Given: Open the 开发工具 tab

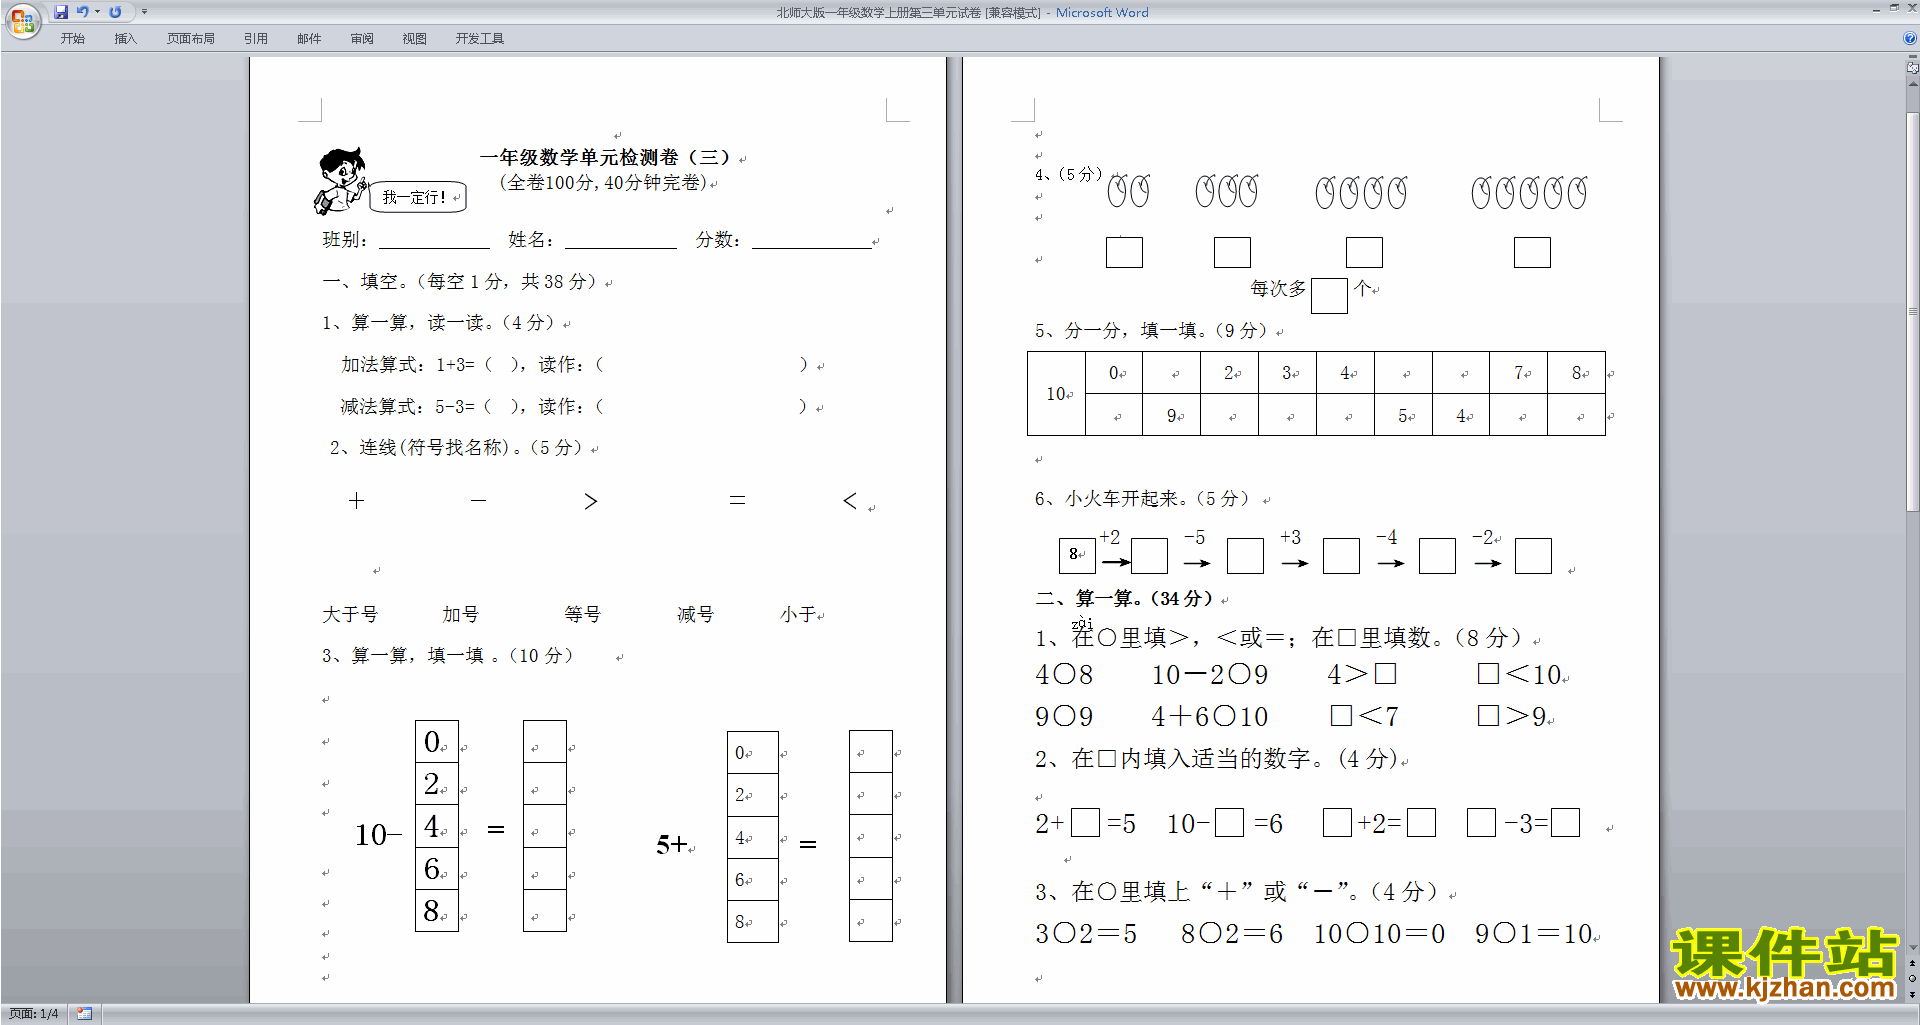Looking at the screenshot, I should (479, 39).
